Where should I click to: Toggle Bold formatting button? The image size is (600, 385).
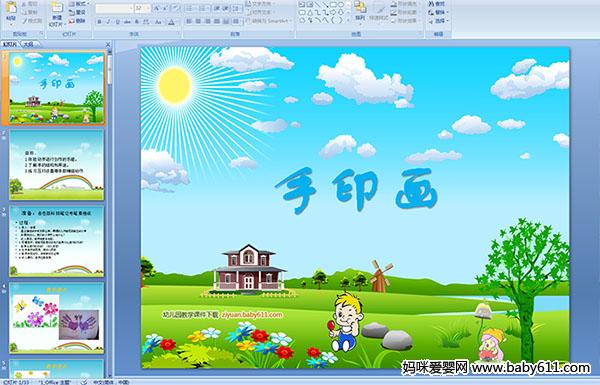pos(99,22)
